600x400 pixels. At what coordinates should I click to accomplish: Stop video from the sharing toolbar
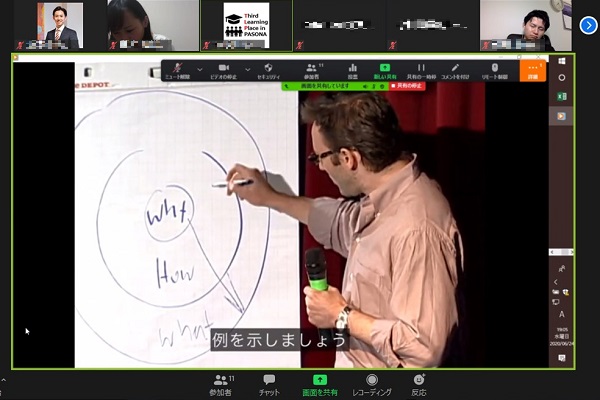(224, 70)
